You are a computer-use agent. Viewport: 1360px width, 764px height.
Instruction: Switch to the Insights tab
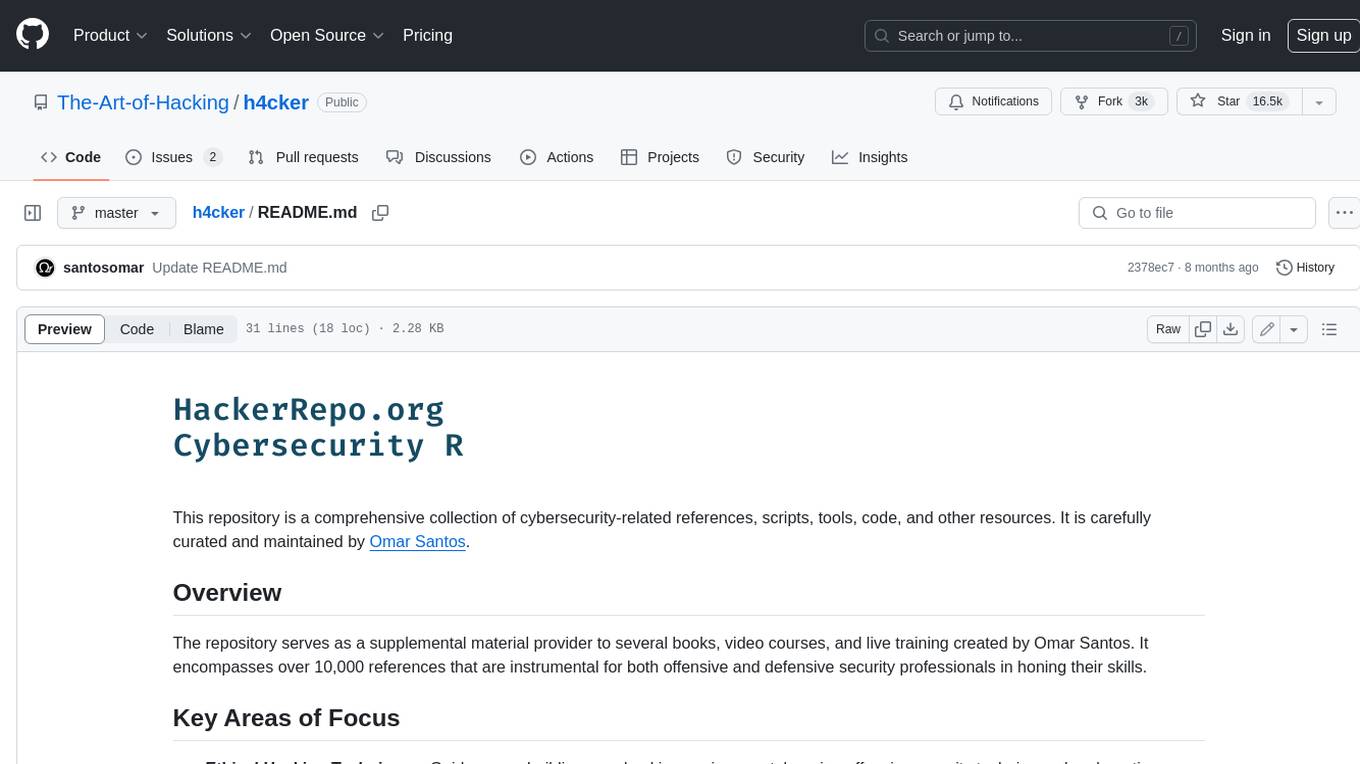(x=870, y=157)
